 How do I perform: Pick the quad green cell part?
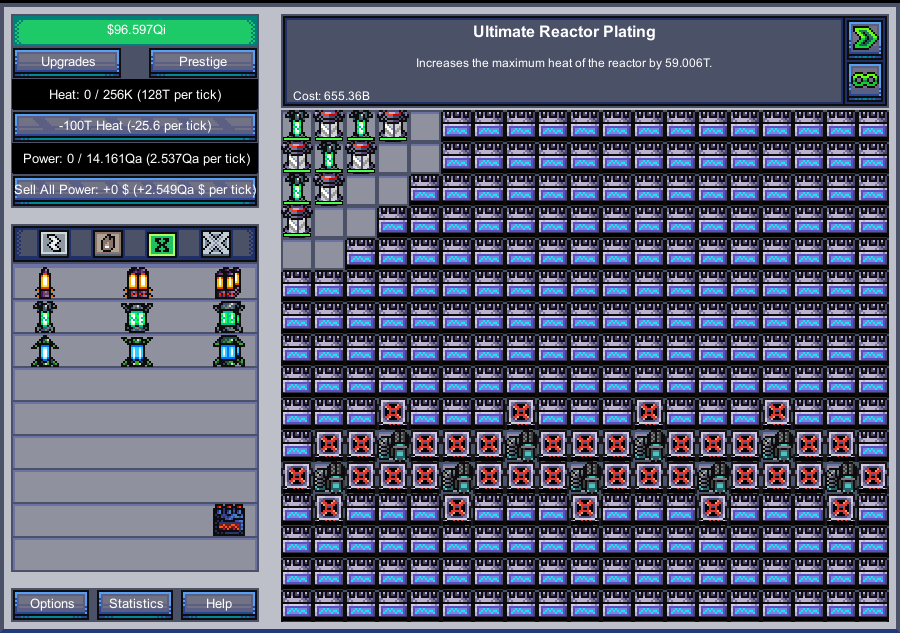[228, 317]
